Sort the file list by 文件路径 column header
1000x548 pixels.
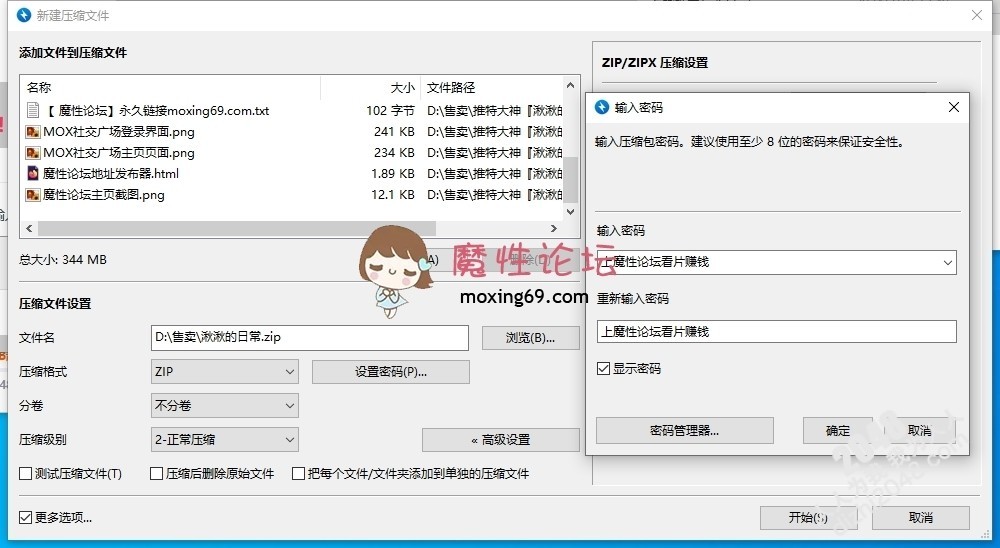(x=492, y=87)
